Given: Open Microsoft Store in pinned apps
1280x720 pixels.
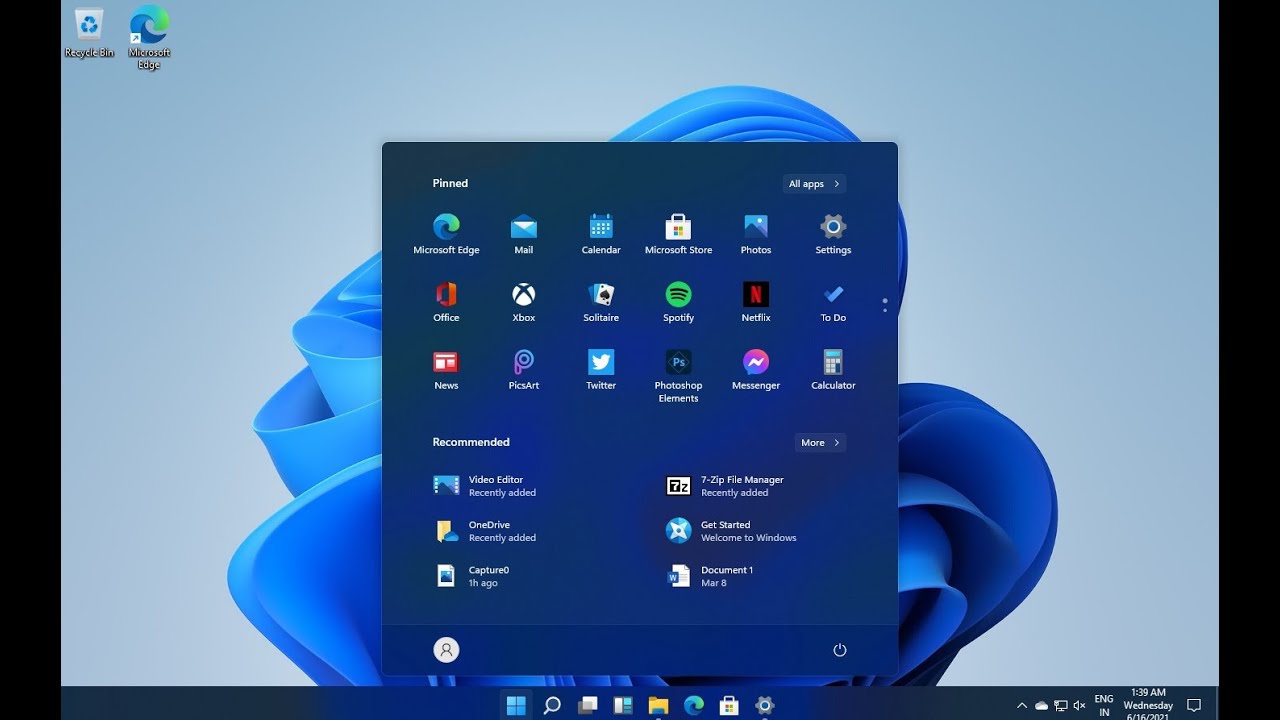Looking at the screenshot, I should pos(678,234).
